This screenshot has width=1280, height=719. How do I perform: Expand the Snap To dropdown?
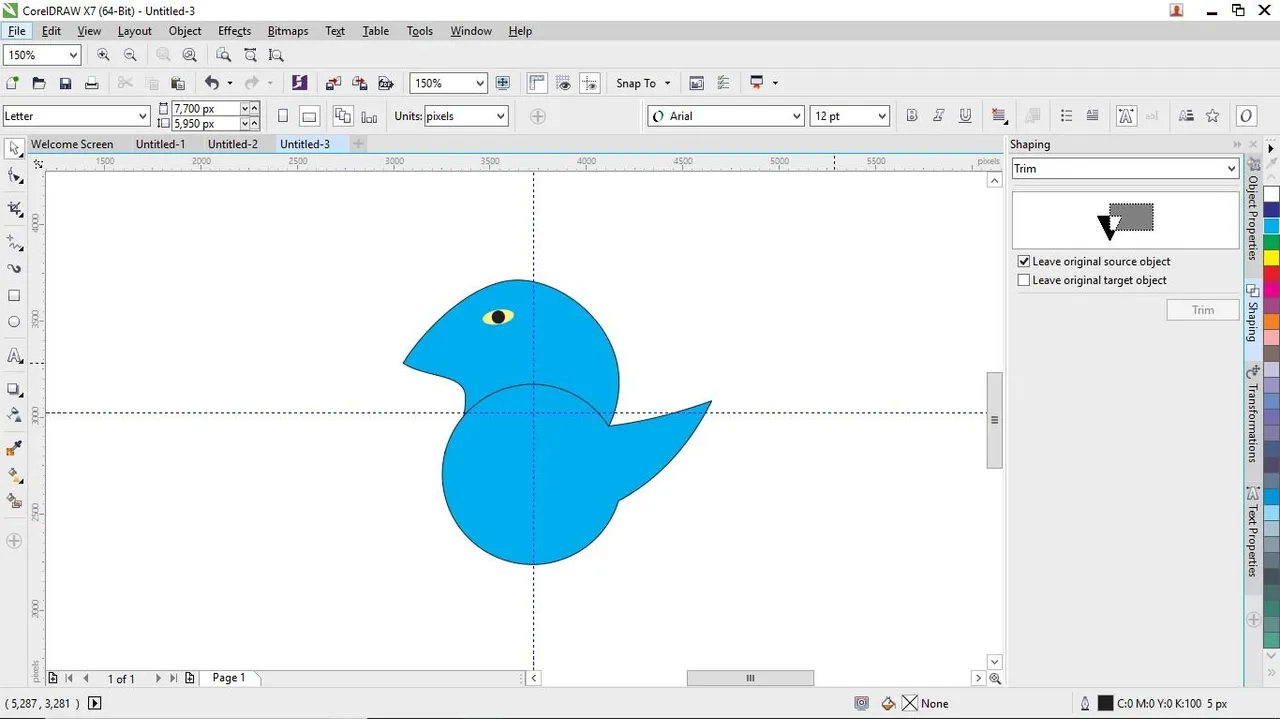point(667,83)
